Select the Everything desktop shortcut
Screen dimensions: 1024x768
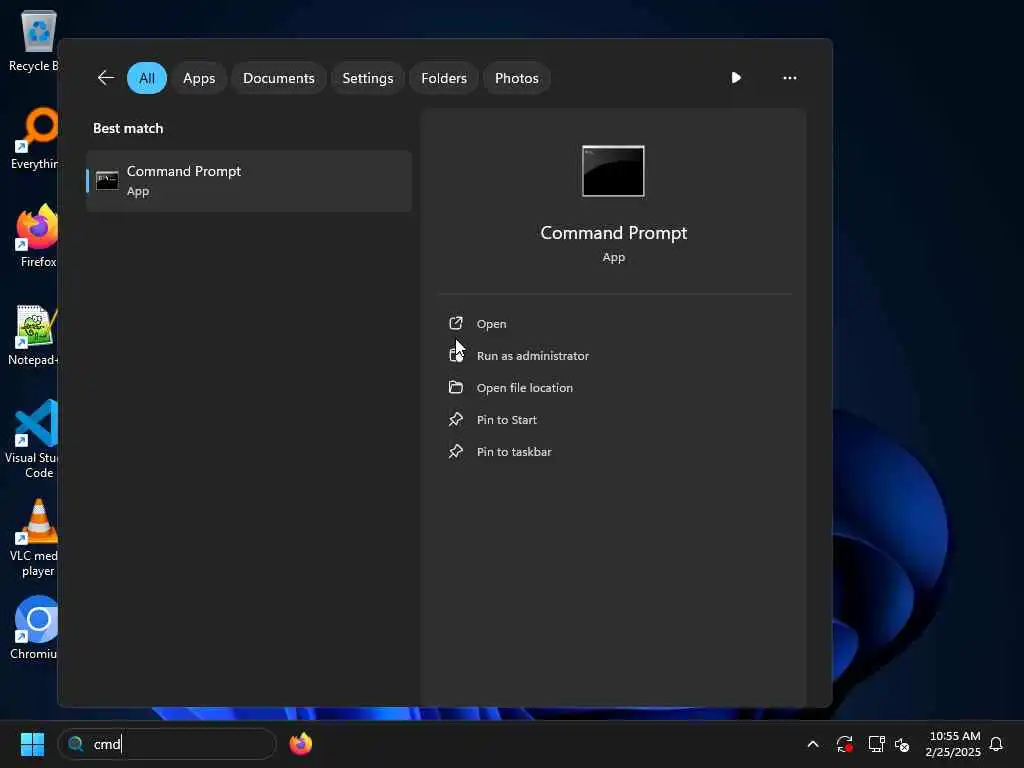[34, 139]
